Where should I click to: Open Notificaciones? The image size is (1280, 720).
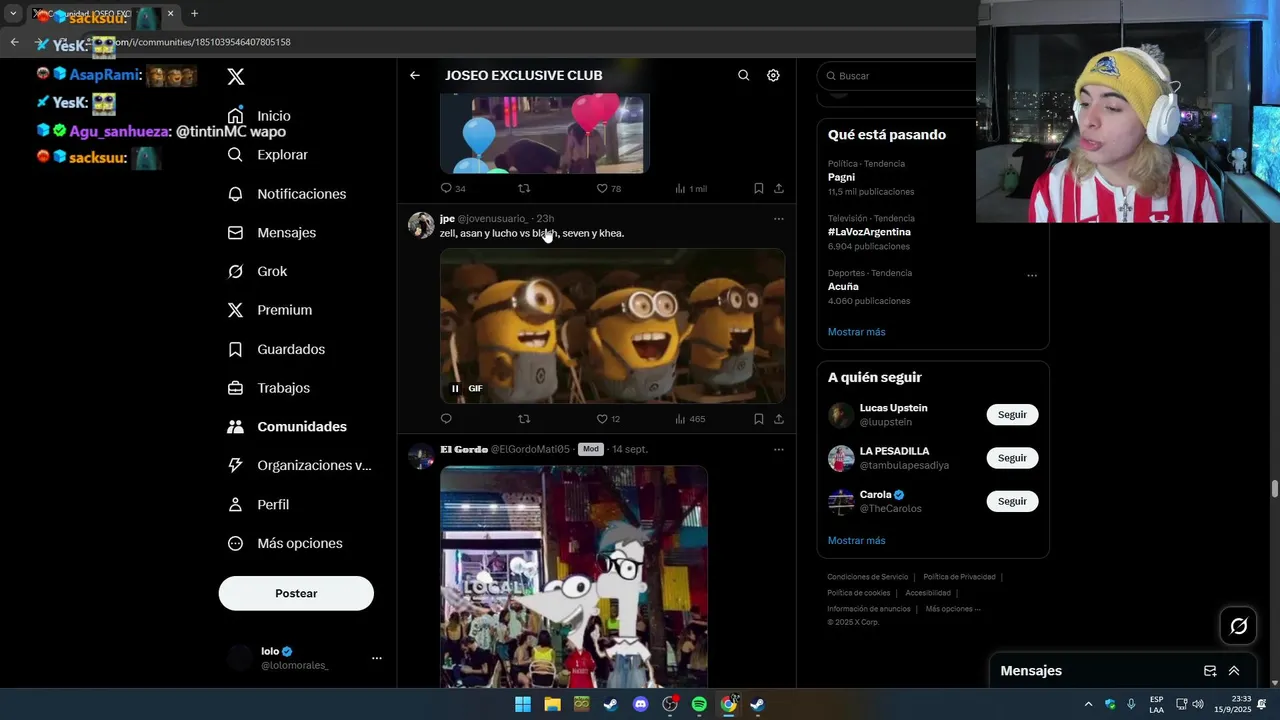coord(287,194)
